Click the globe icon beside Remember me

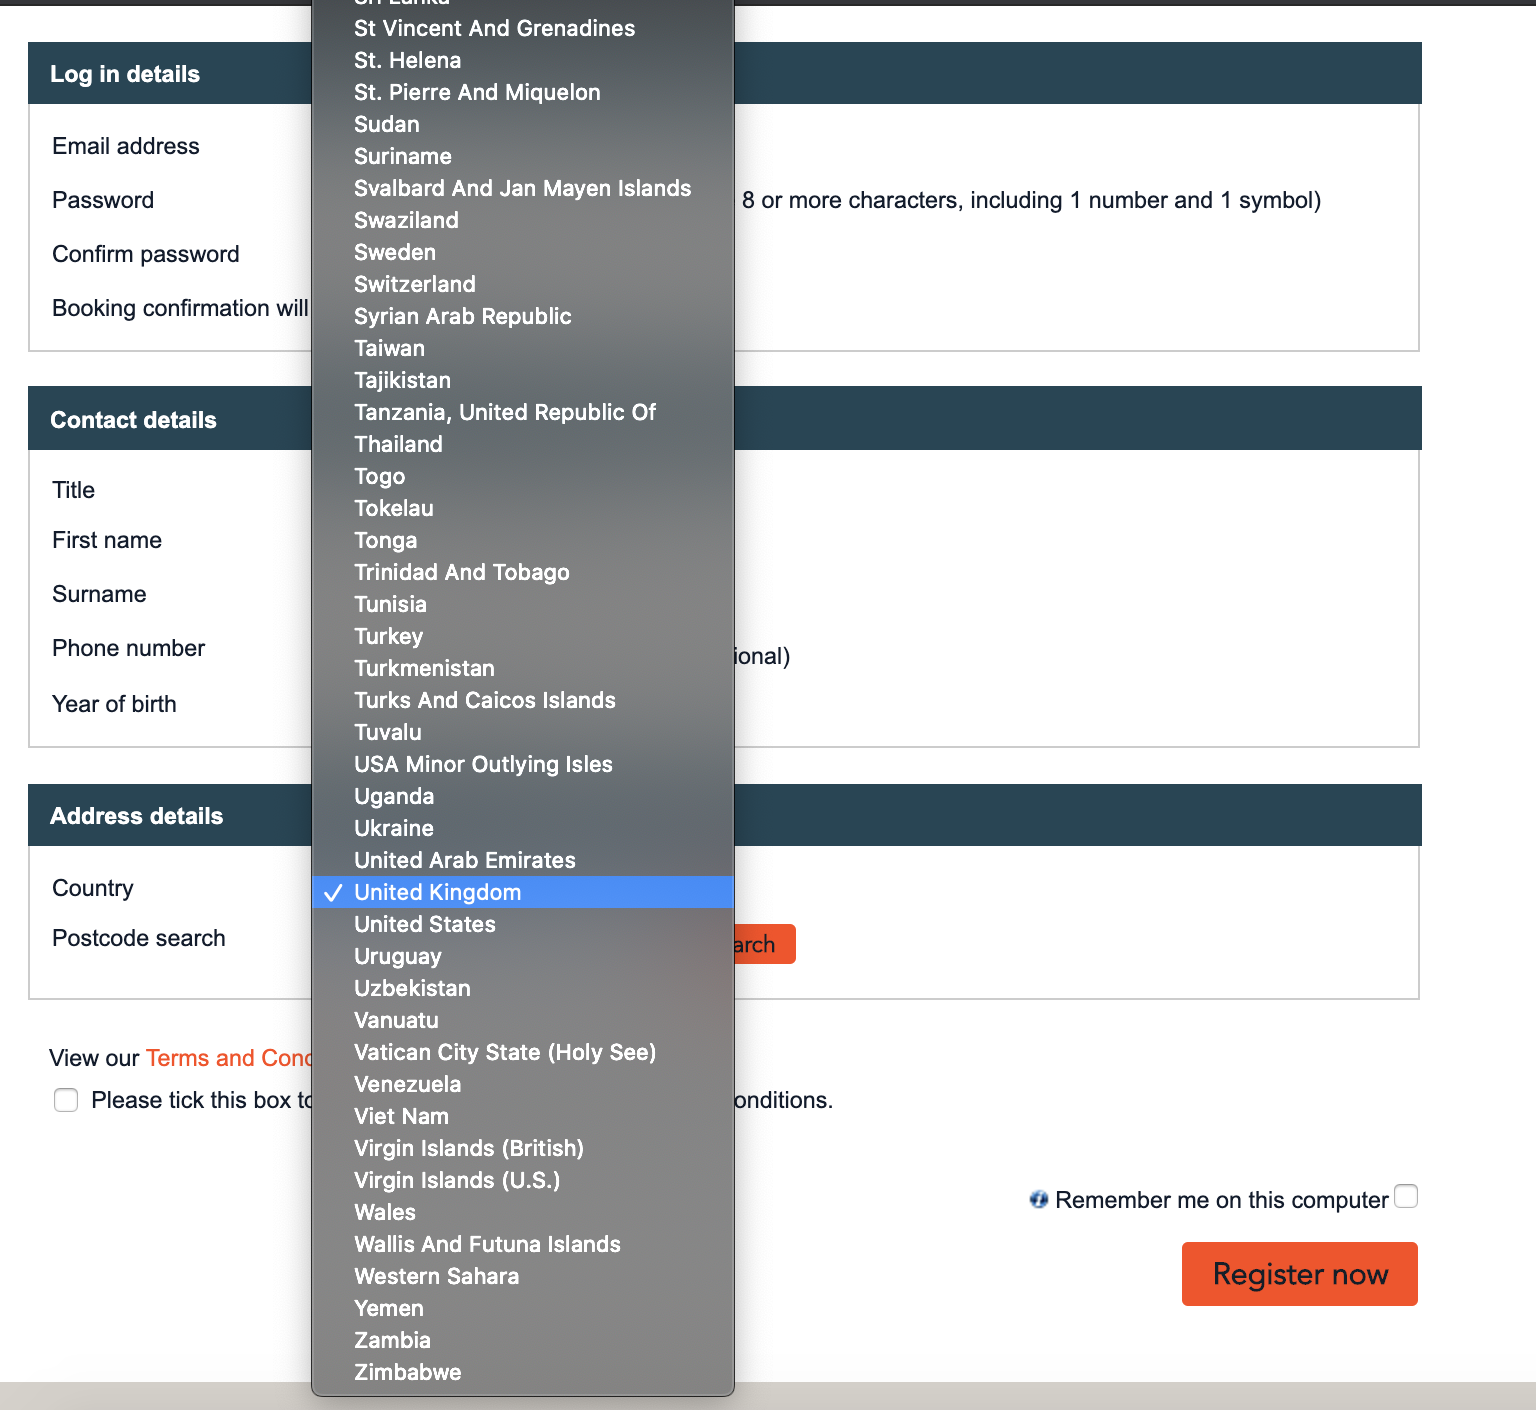tap(1039, 1198)
